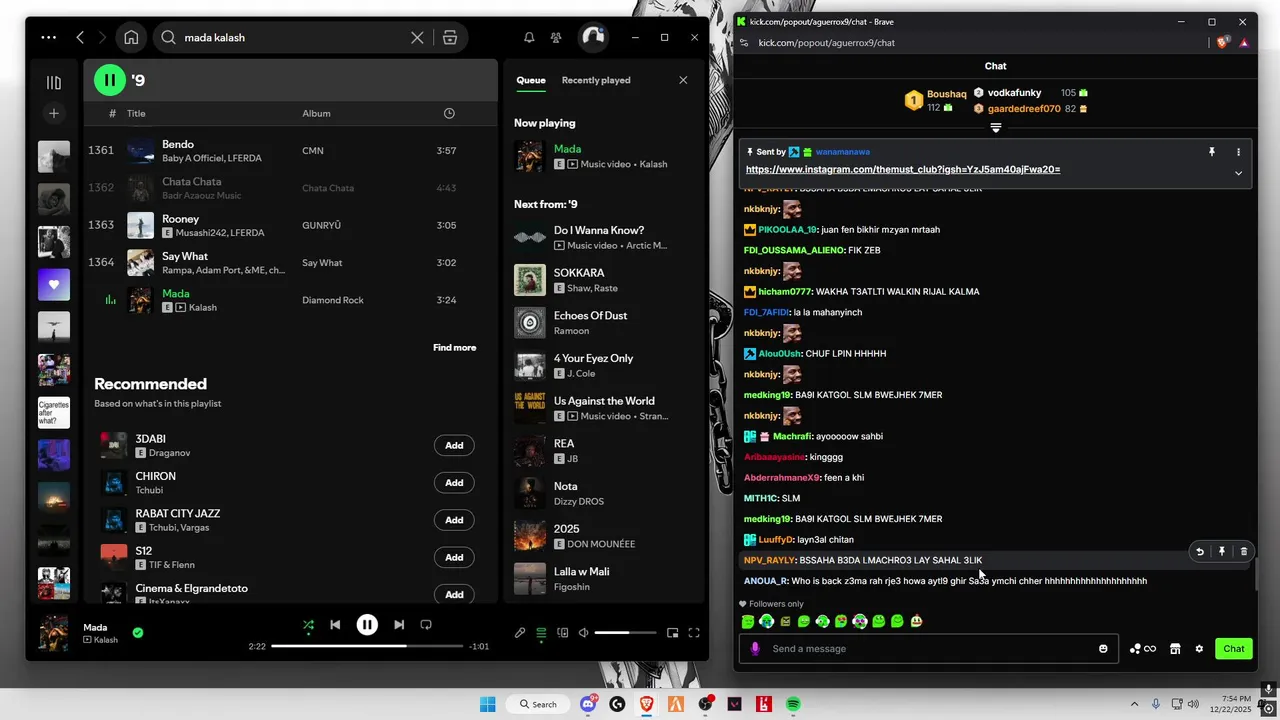Open the Browse icon beside search bar
The height and width of the screenshot is (720, 1280).
(450, 37)
